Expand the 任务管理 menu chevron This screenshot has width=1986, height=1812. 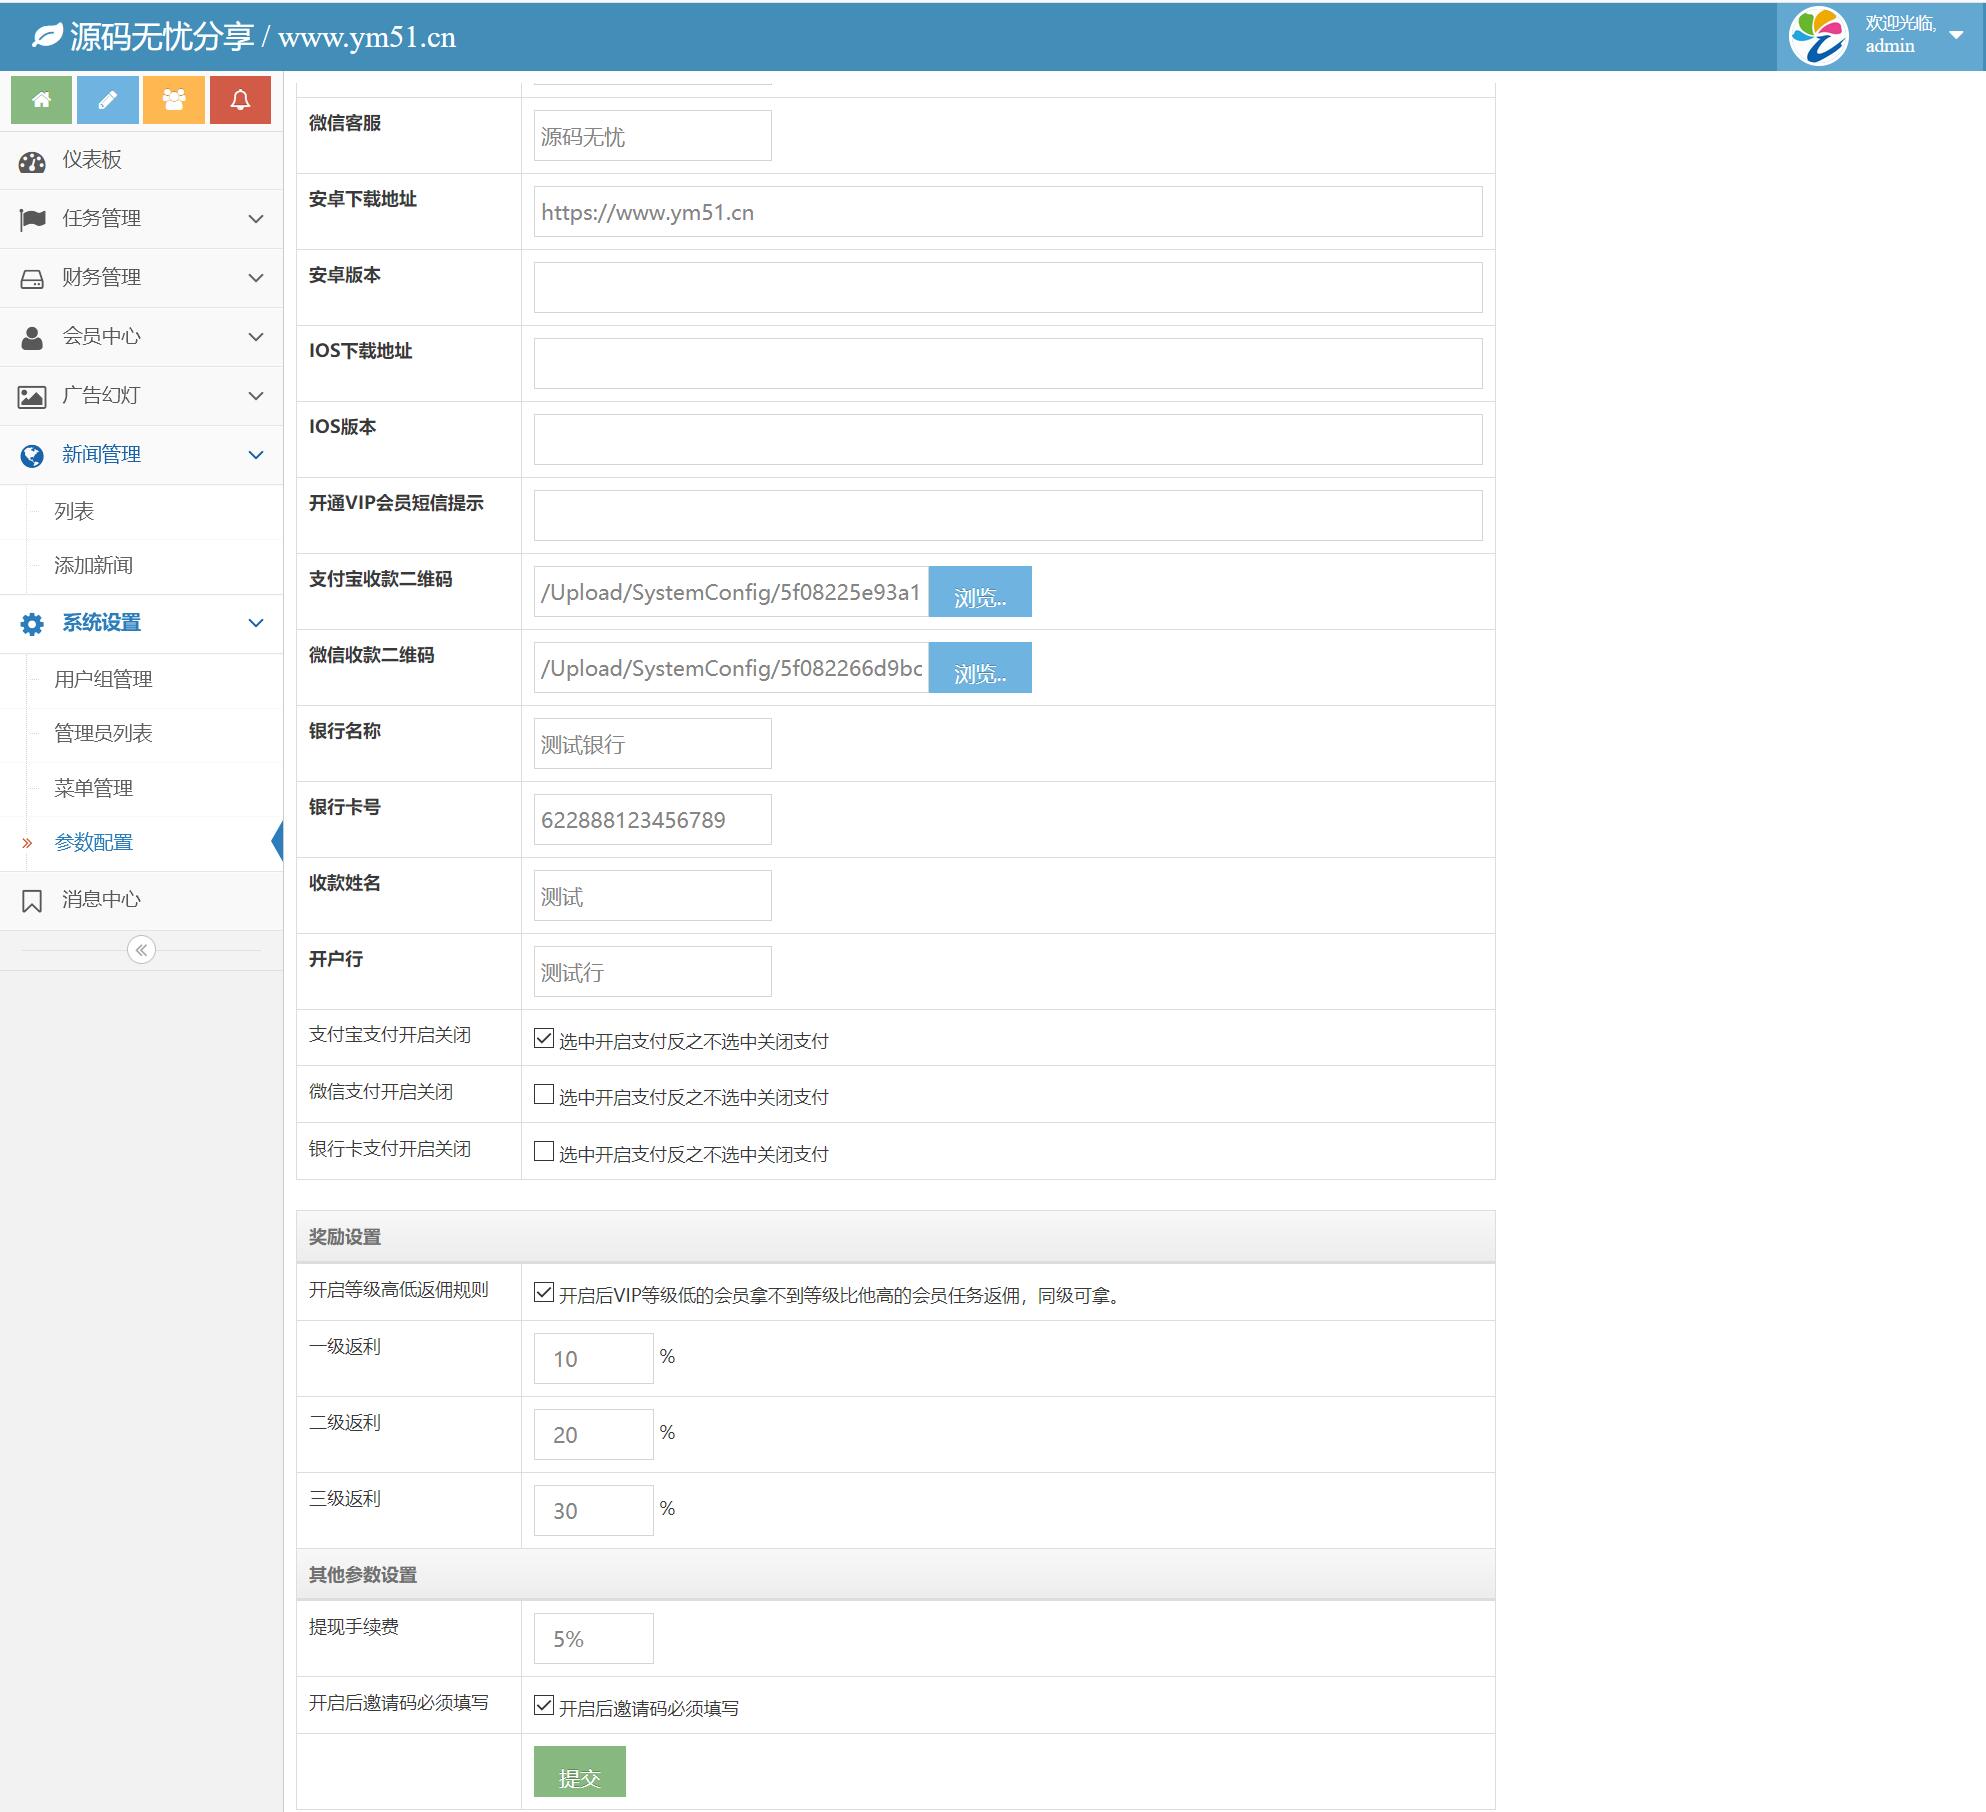(256, 219)
